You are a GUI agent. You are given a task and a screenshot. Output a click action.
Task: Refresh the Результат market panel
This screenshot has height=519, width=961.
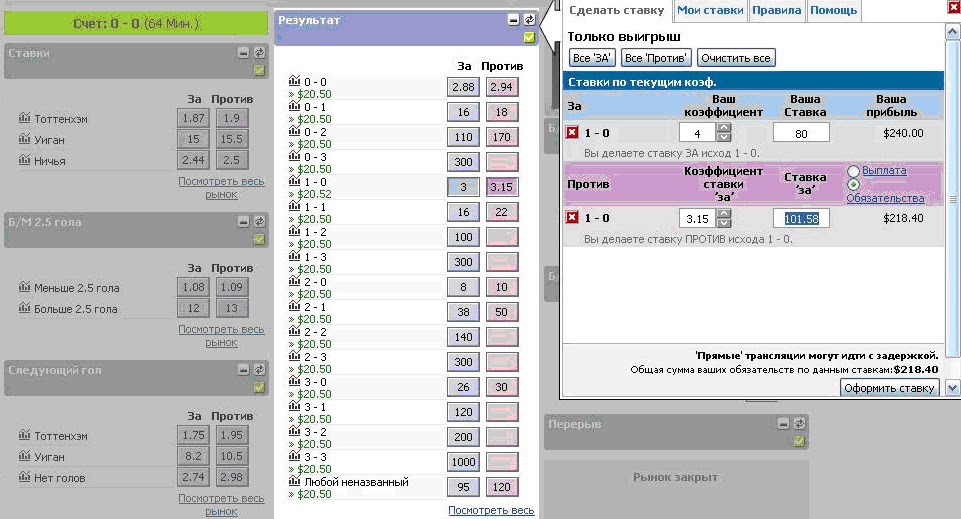(529, 20)
